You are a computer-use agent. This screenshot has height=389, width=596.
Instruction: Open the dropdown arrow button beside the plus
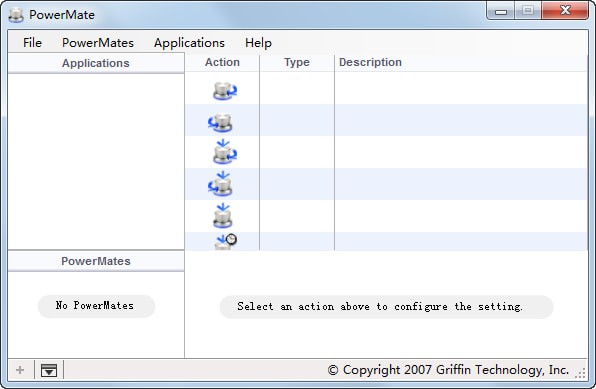pyautogui.click(x=49, y=370)
